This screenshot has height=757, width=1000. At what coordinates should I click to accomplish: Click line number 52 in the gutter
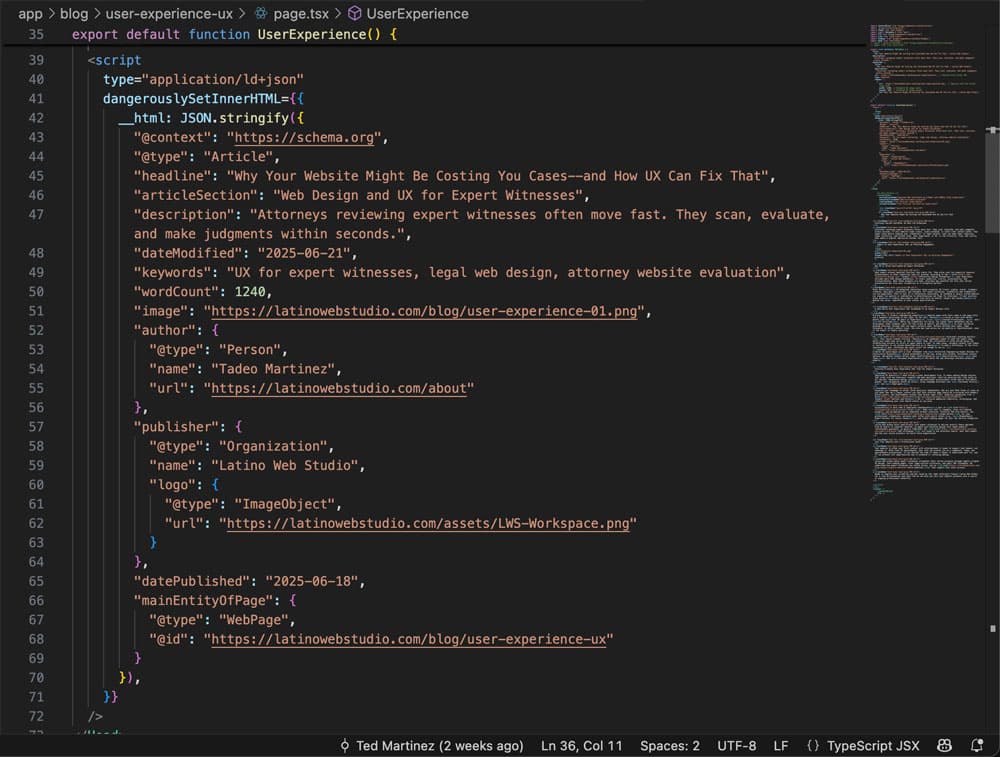click(x=36, y=330)
